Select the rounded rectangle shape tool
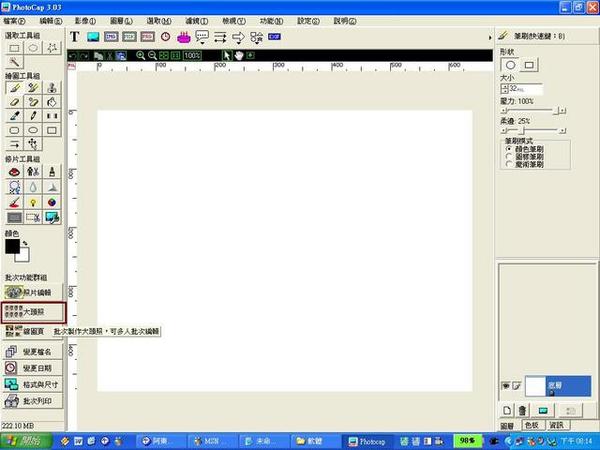 click(x=15, y=130)
